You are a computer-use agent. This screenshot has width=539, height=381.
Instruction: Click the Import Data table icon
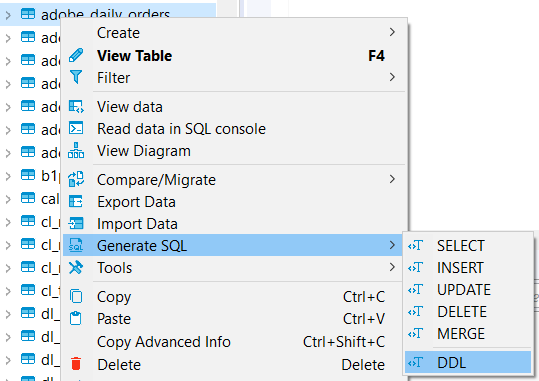click(x=76, y=223)
